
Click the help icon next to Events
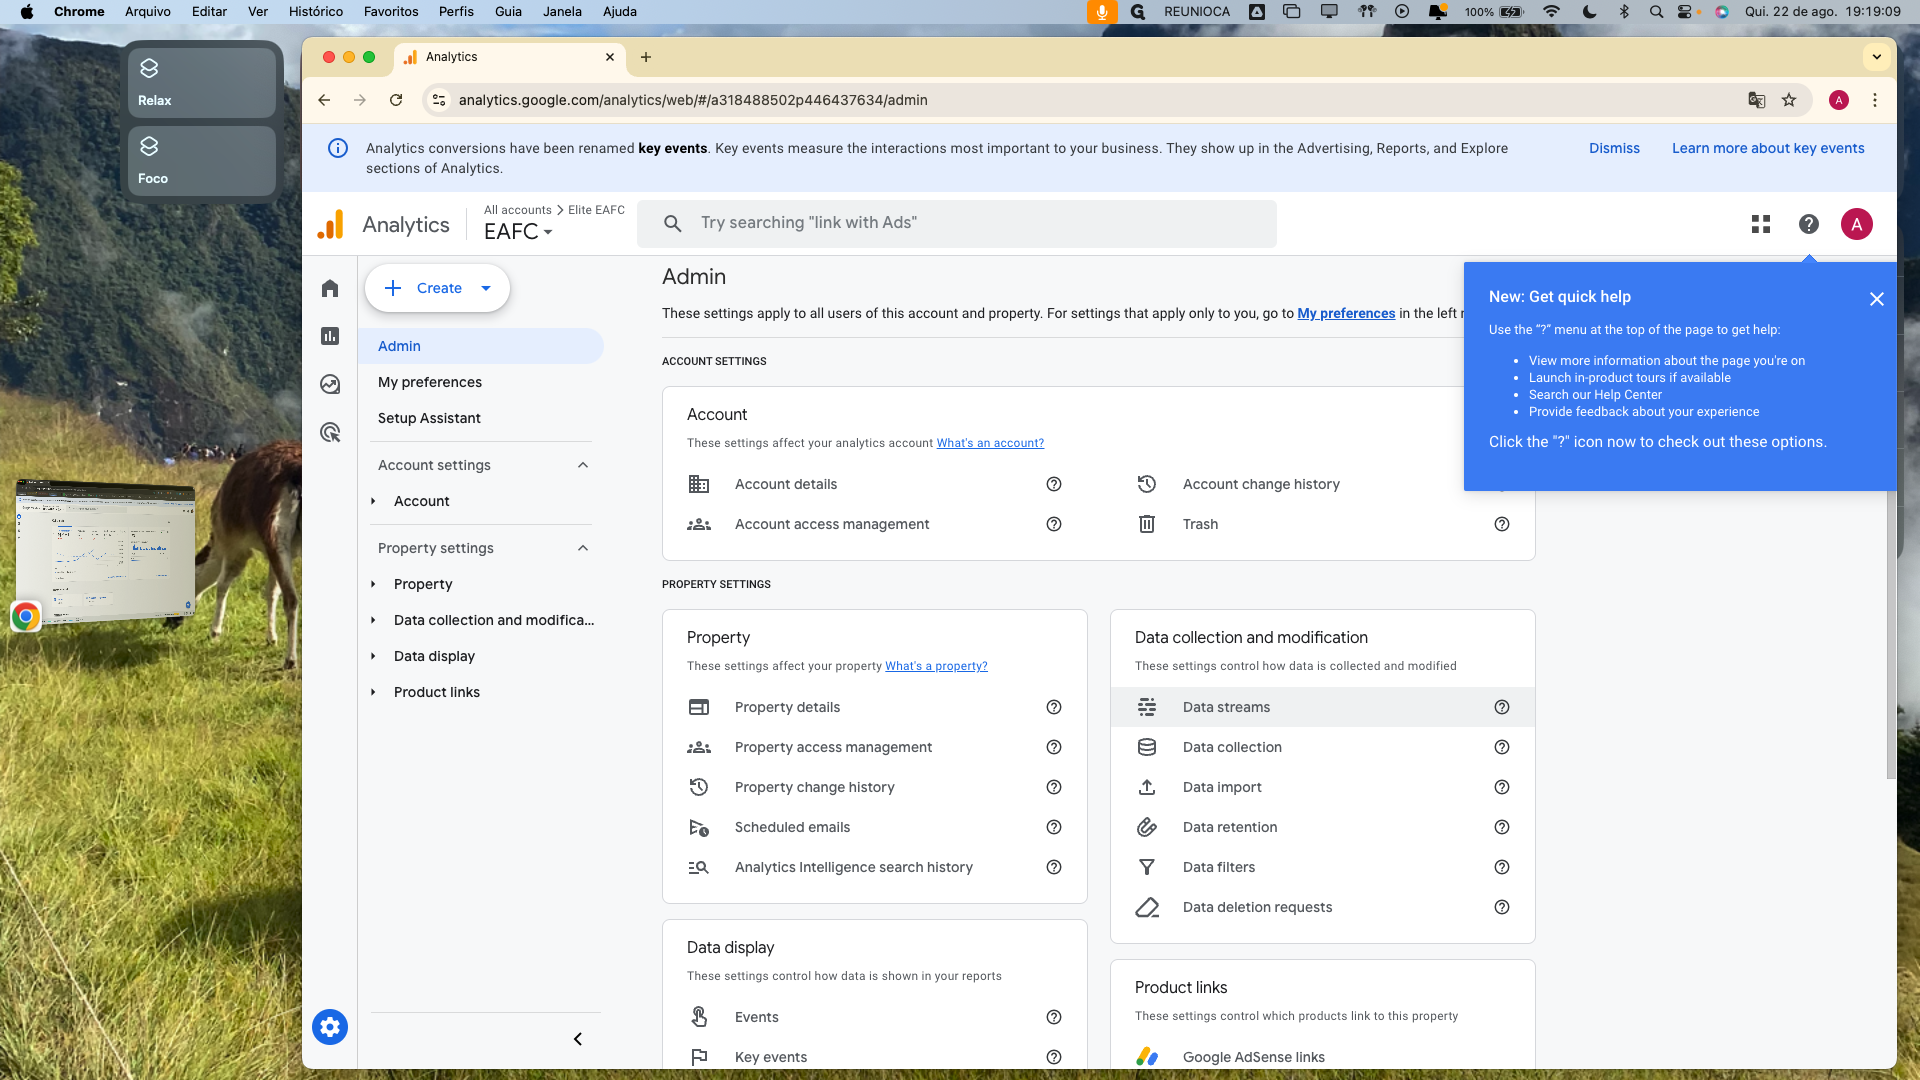coord(1054,1017)
